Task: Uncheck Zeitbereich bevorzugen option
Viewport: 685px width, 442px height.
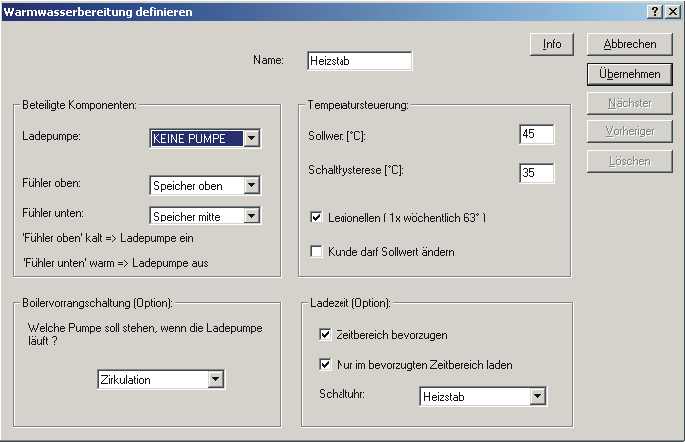Action: pos(325,334)
